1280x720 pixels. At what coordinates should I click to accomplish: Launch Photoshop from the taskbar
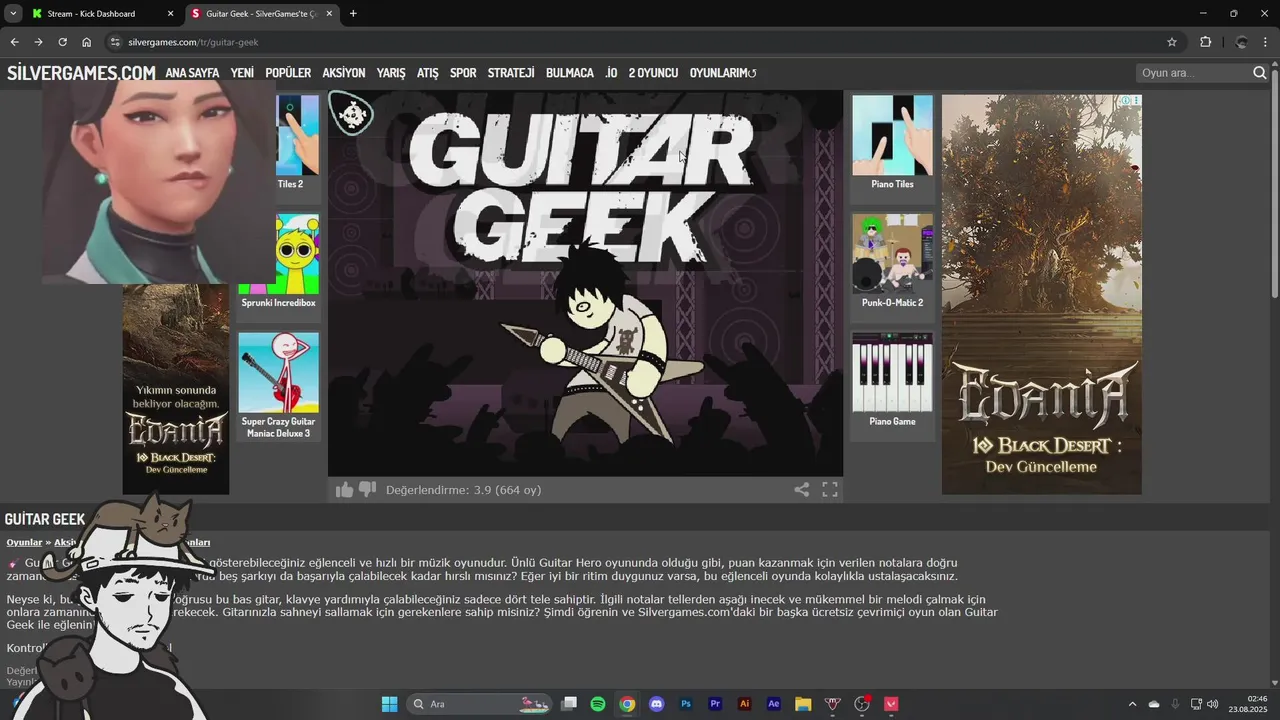tap(686, 704)
